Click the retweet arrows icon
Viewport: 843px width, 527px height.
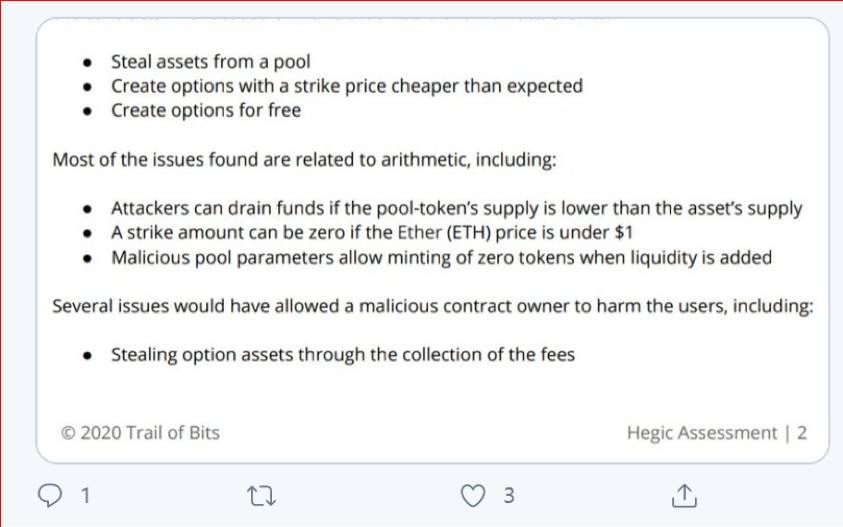pos(261,495)
